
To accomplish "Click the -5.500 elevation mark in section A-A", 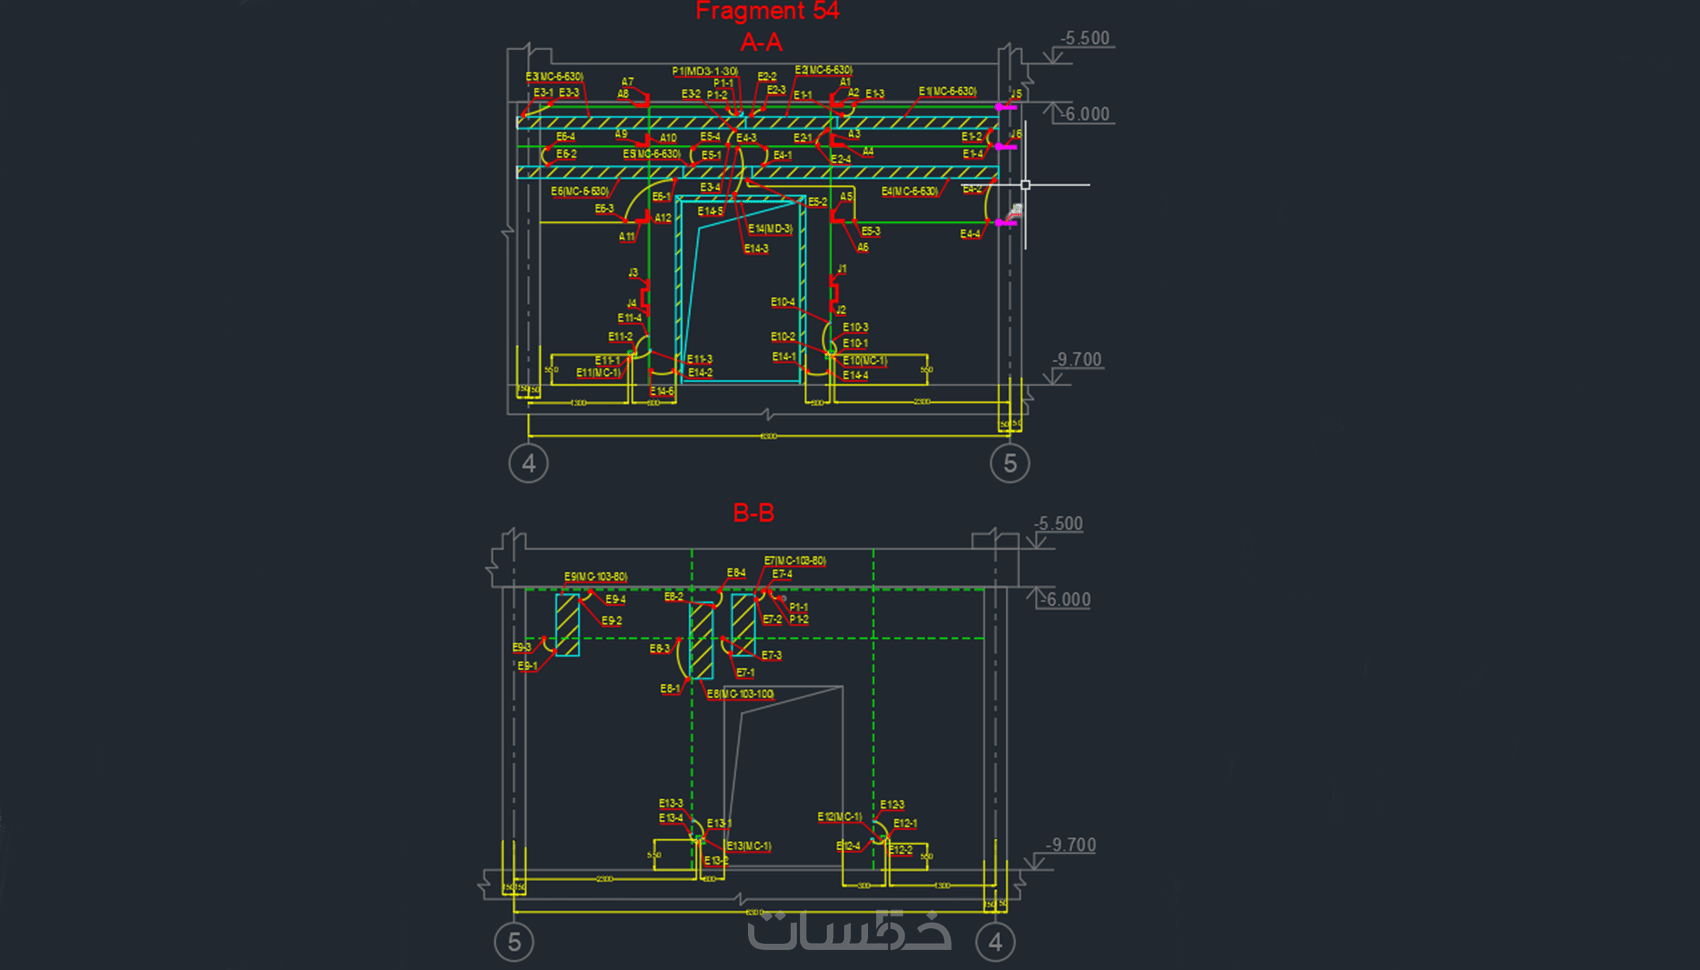I will [x=1085, y=38].
